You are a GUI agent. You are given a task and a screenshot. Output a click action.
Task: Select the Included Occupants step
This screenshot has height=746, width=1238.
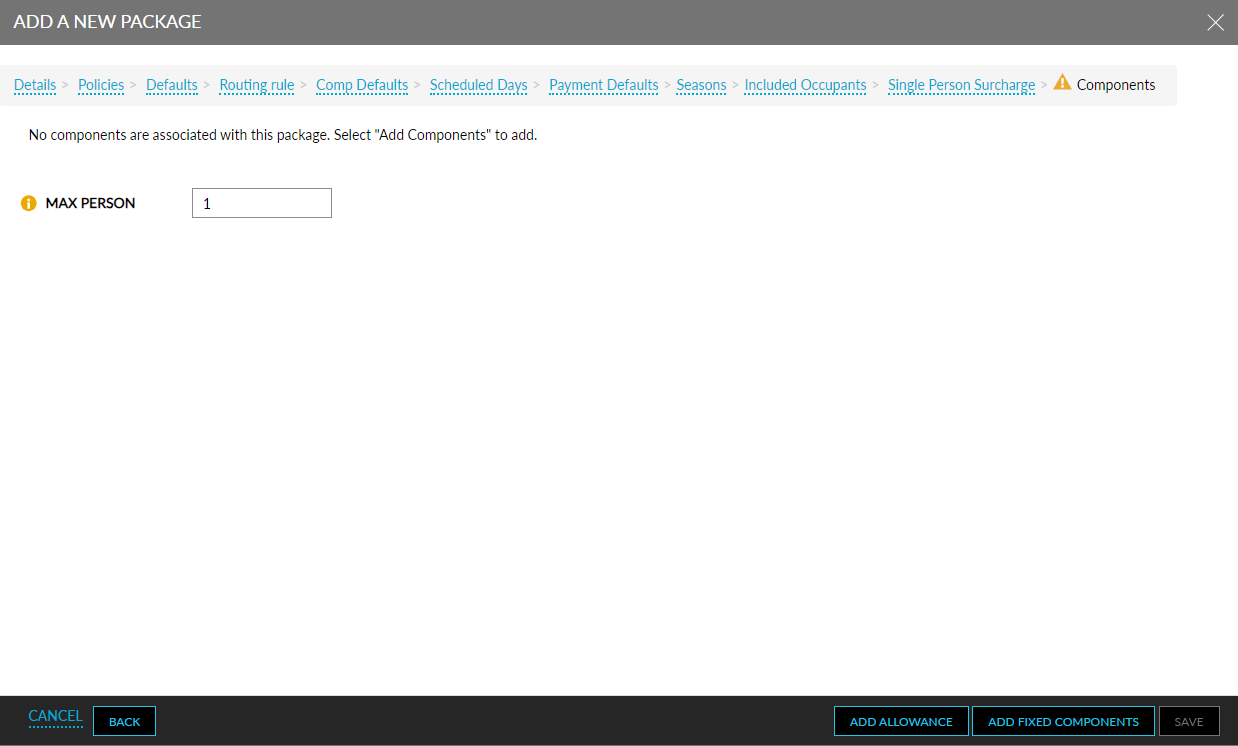(805, 85)
